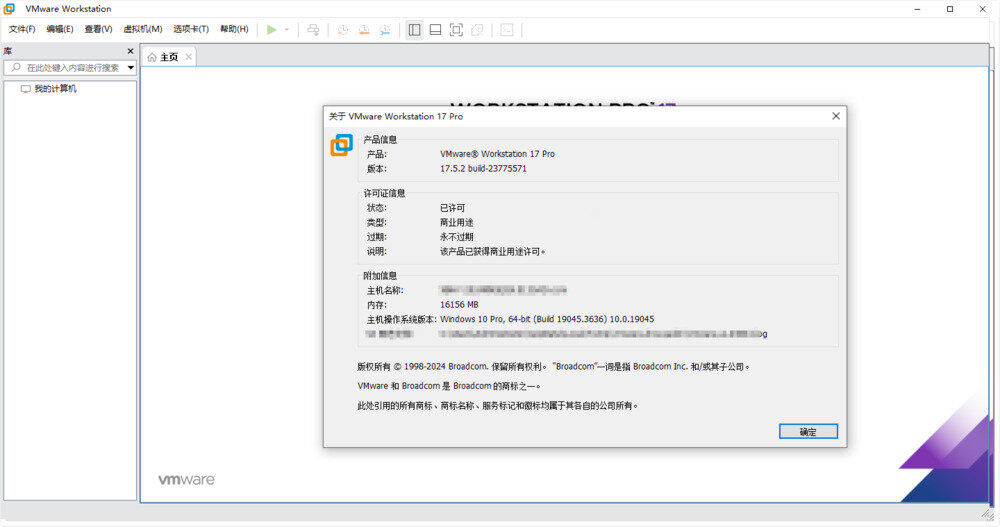The width and height of the screenshot is (1000, 527).
Task: Click the green power on play icon
Action: (x=272, y=29)
